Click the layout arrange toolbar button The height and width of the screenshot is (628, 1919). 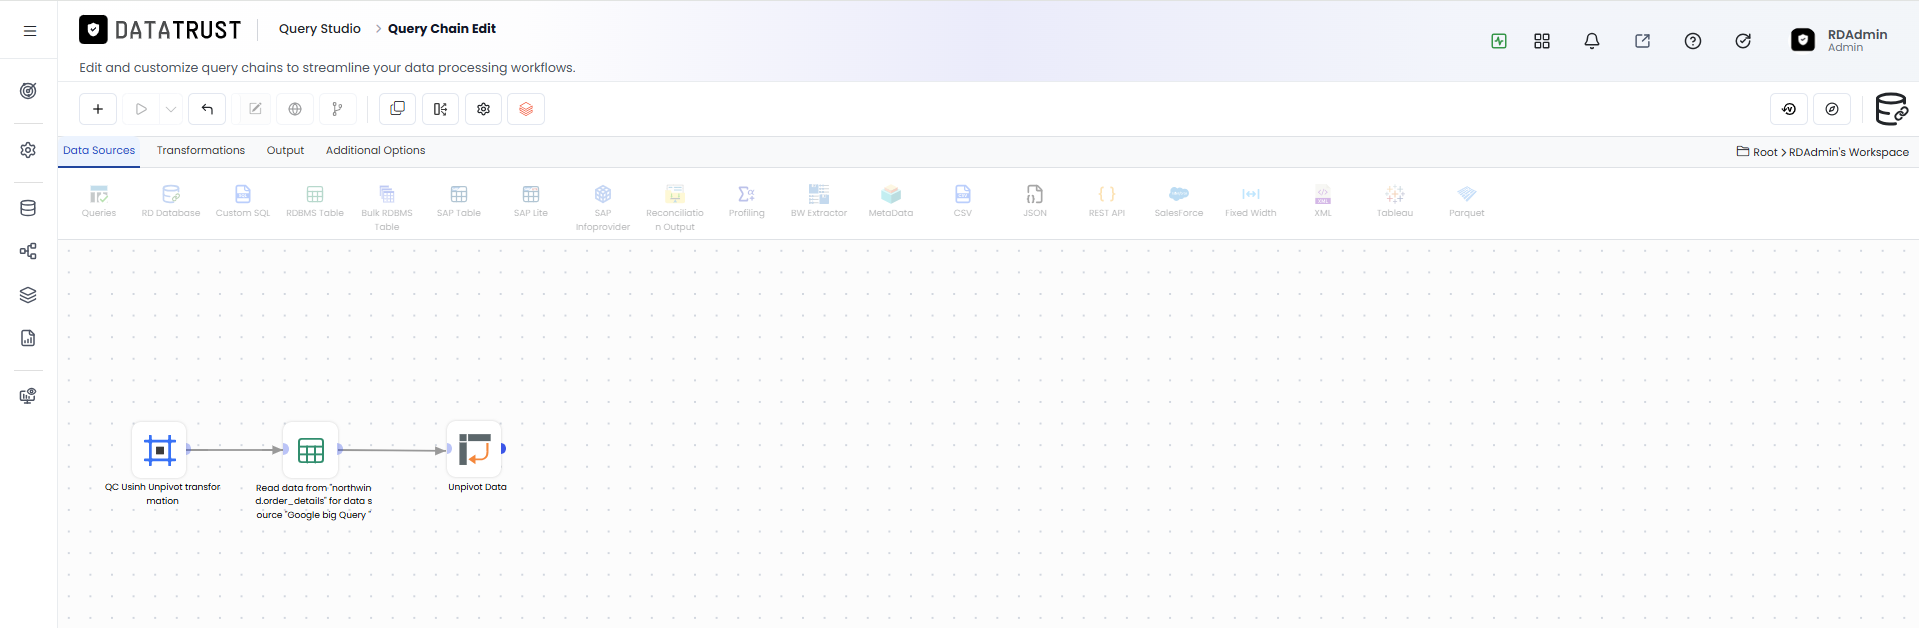click(x=440, y=109)
